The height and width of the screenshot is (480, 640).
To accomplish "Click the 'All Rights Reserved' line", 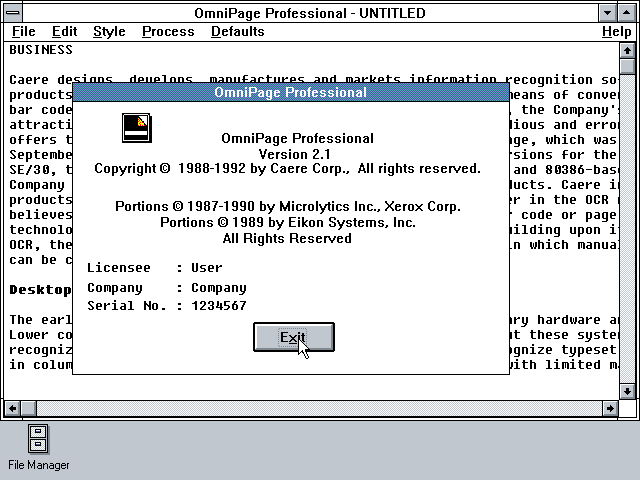I will 287,238.
